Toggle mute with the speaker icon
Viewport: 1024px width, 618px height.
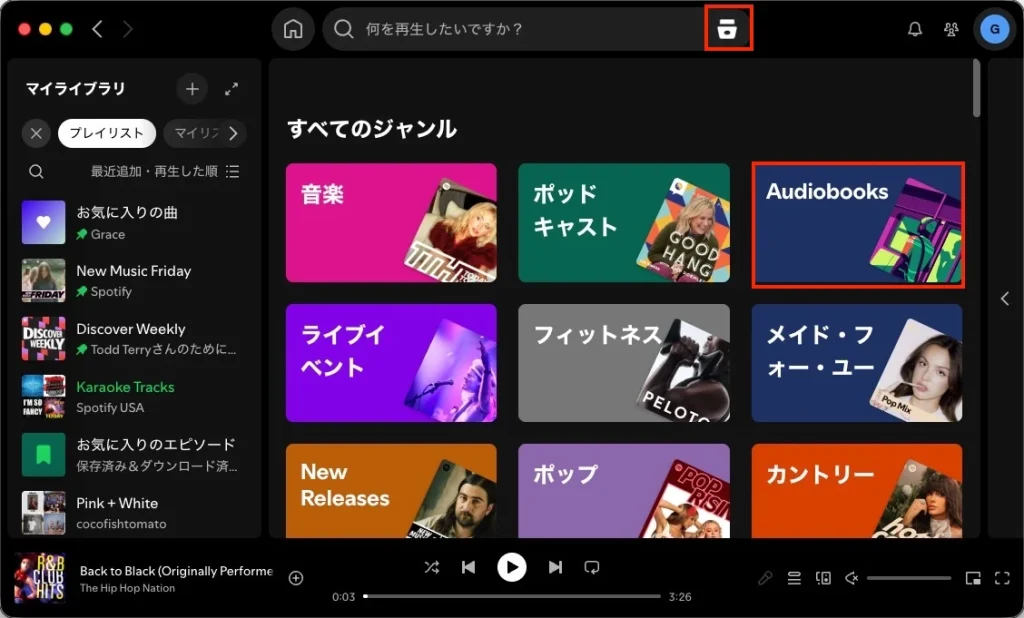click(x=852, y=578)
